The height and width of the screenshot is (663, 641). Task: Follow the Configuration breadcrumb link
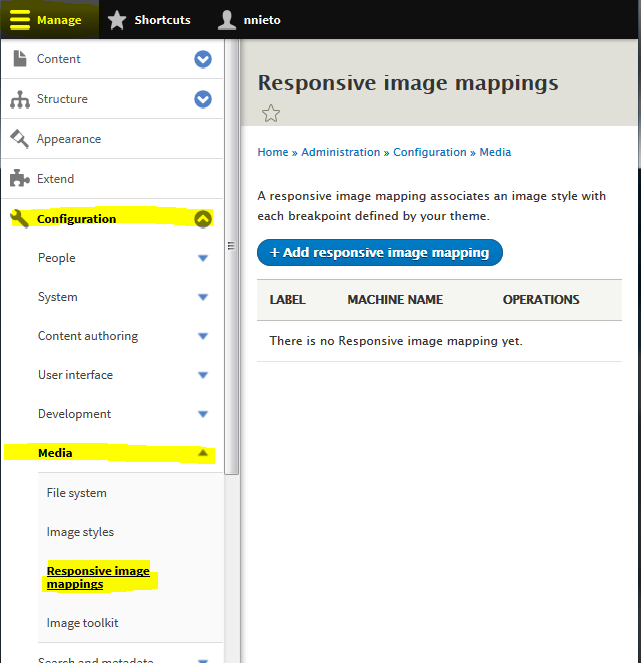[430, 152]
